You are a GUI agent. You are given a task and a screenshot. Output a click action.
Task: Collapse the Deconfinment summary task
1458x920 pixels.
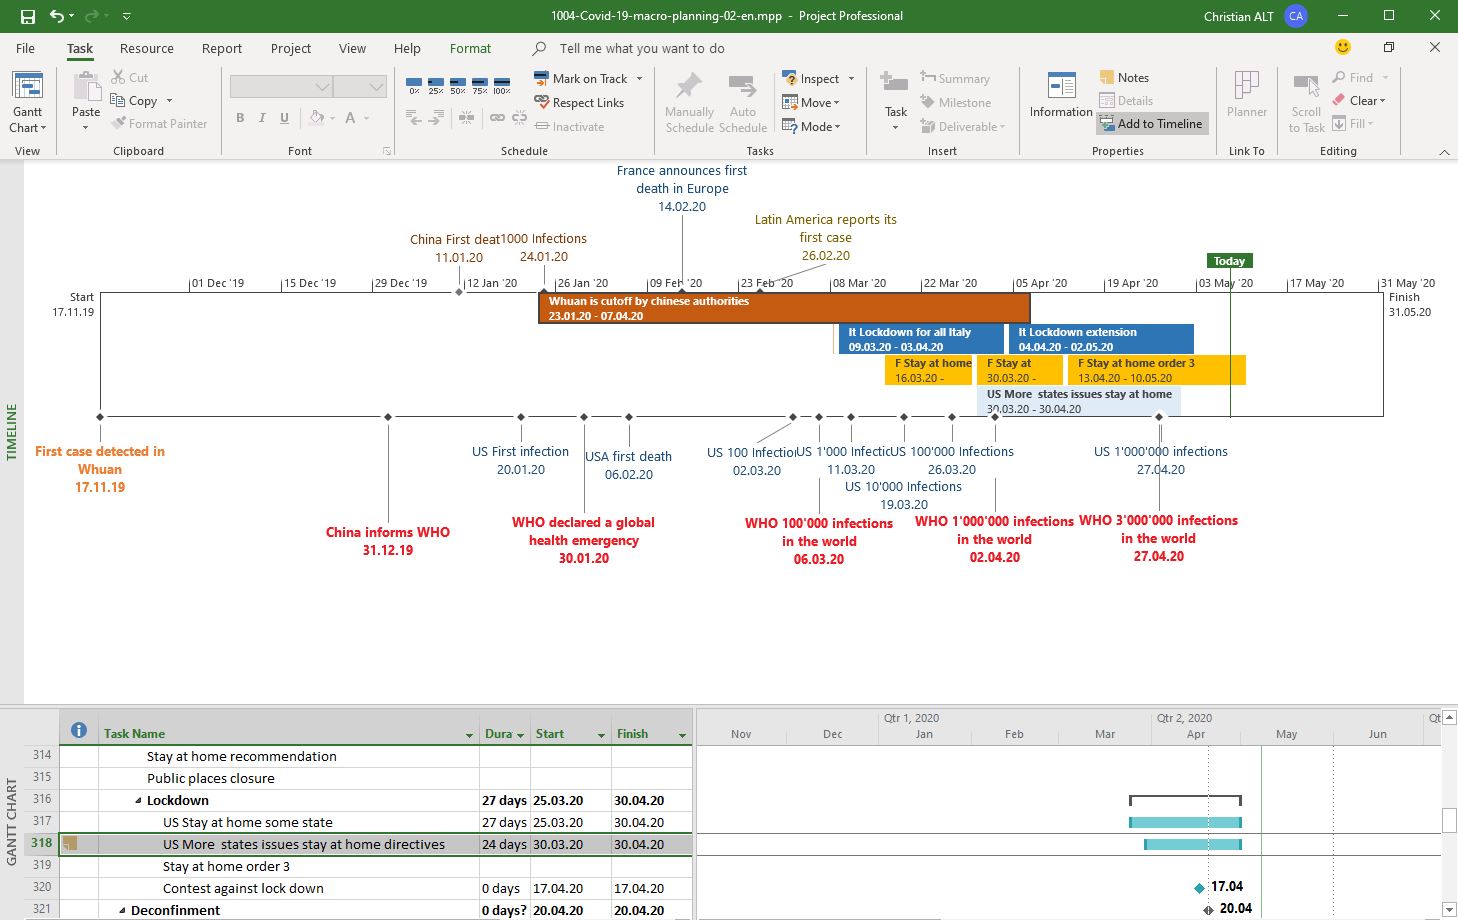click(x=123, y=910)
